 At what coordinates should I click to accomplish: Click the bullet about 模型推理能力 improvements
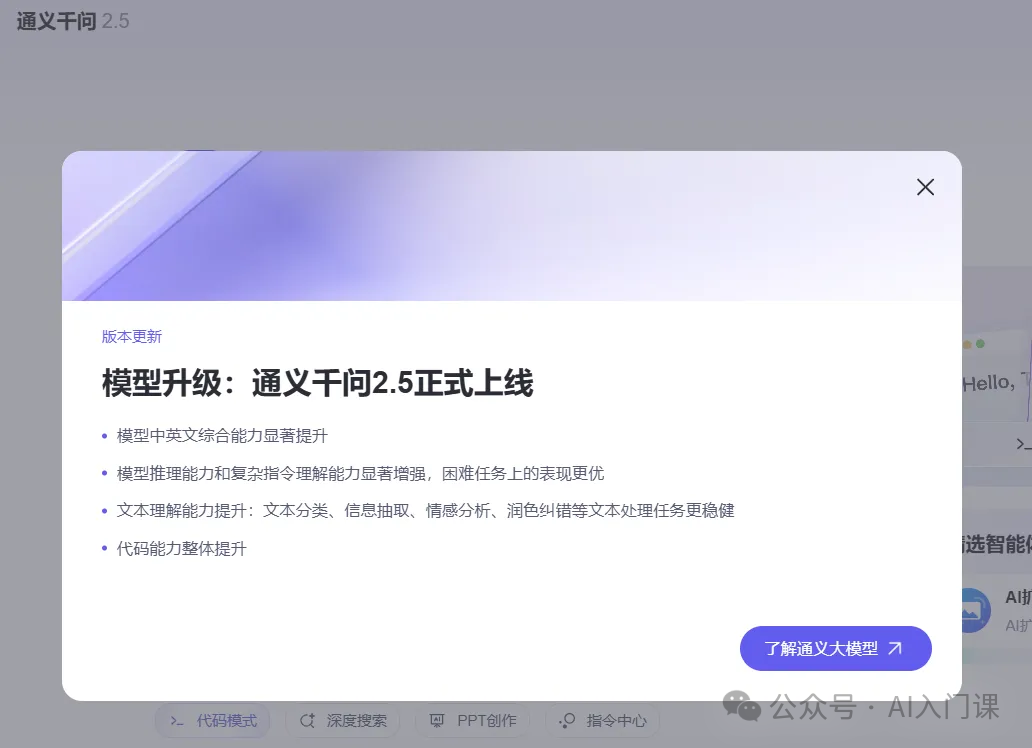click(x=360, y=473)
